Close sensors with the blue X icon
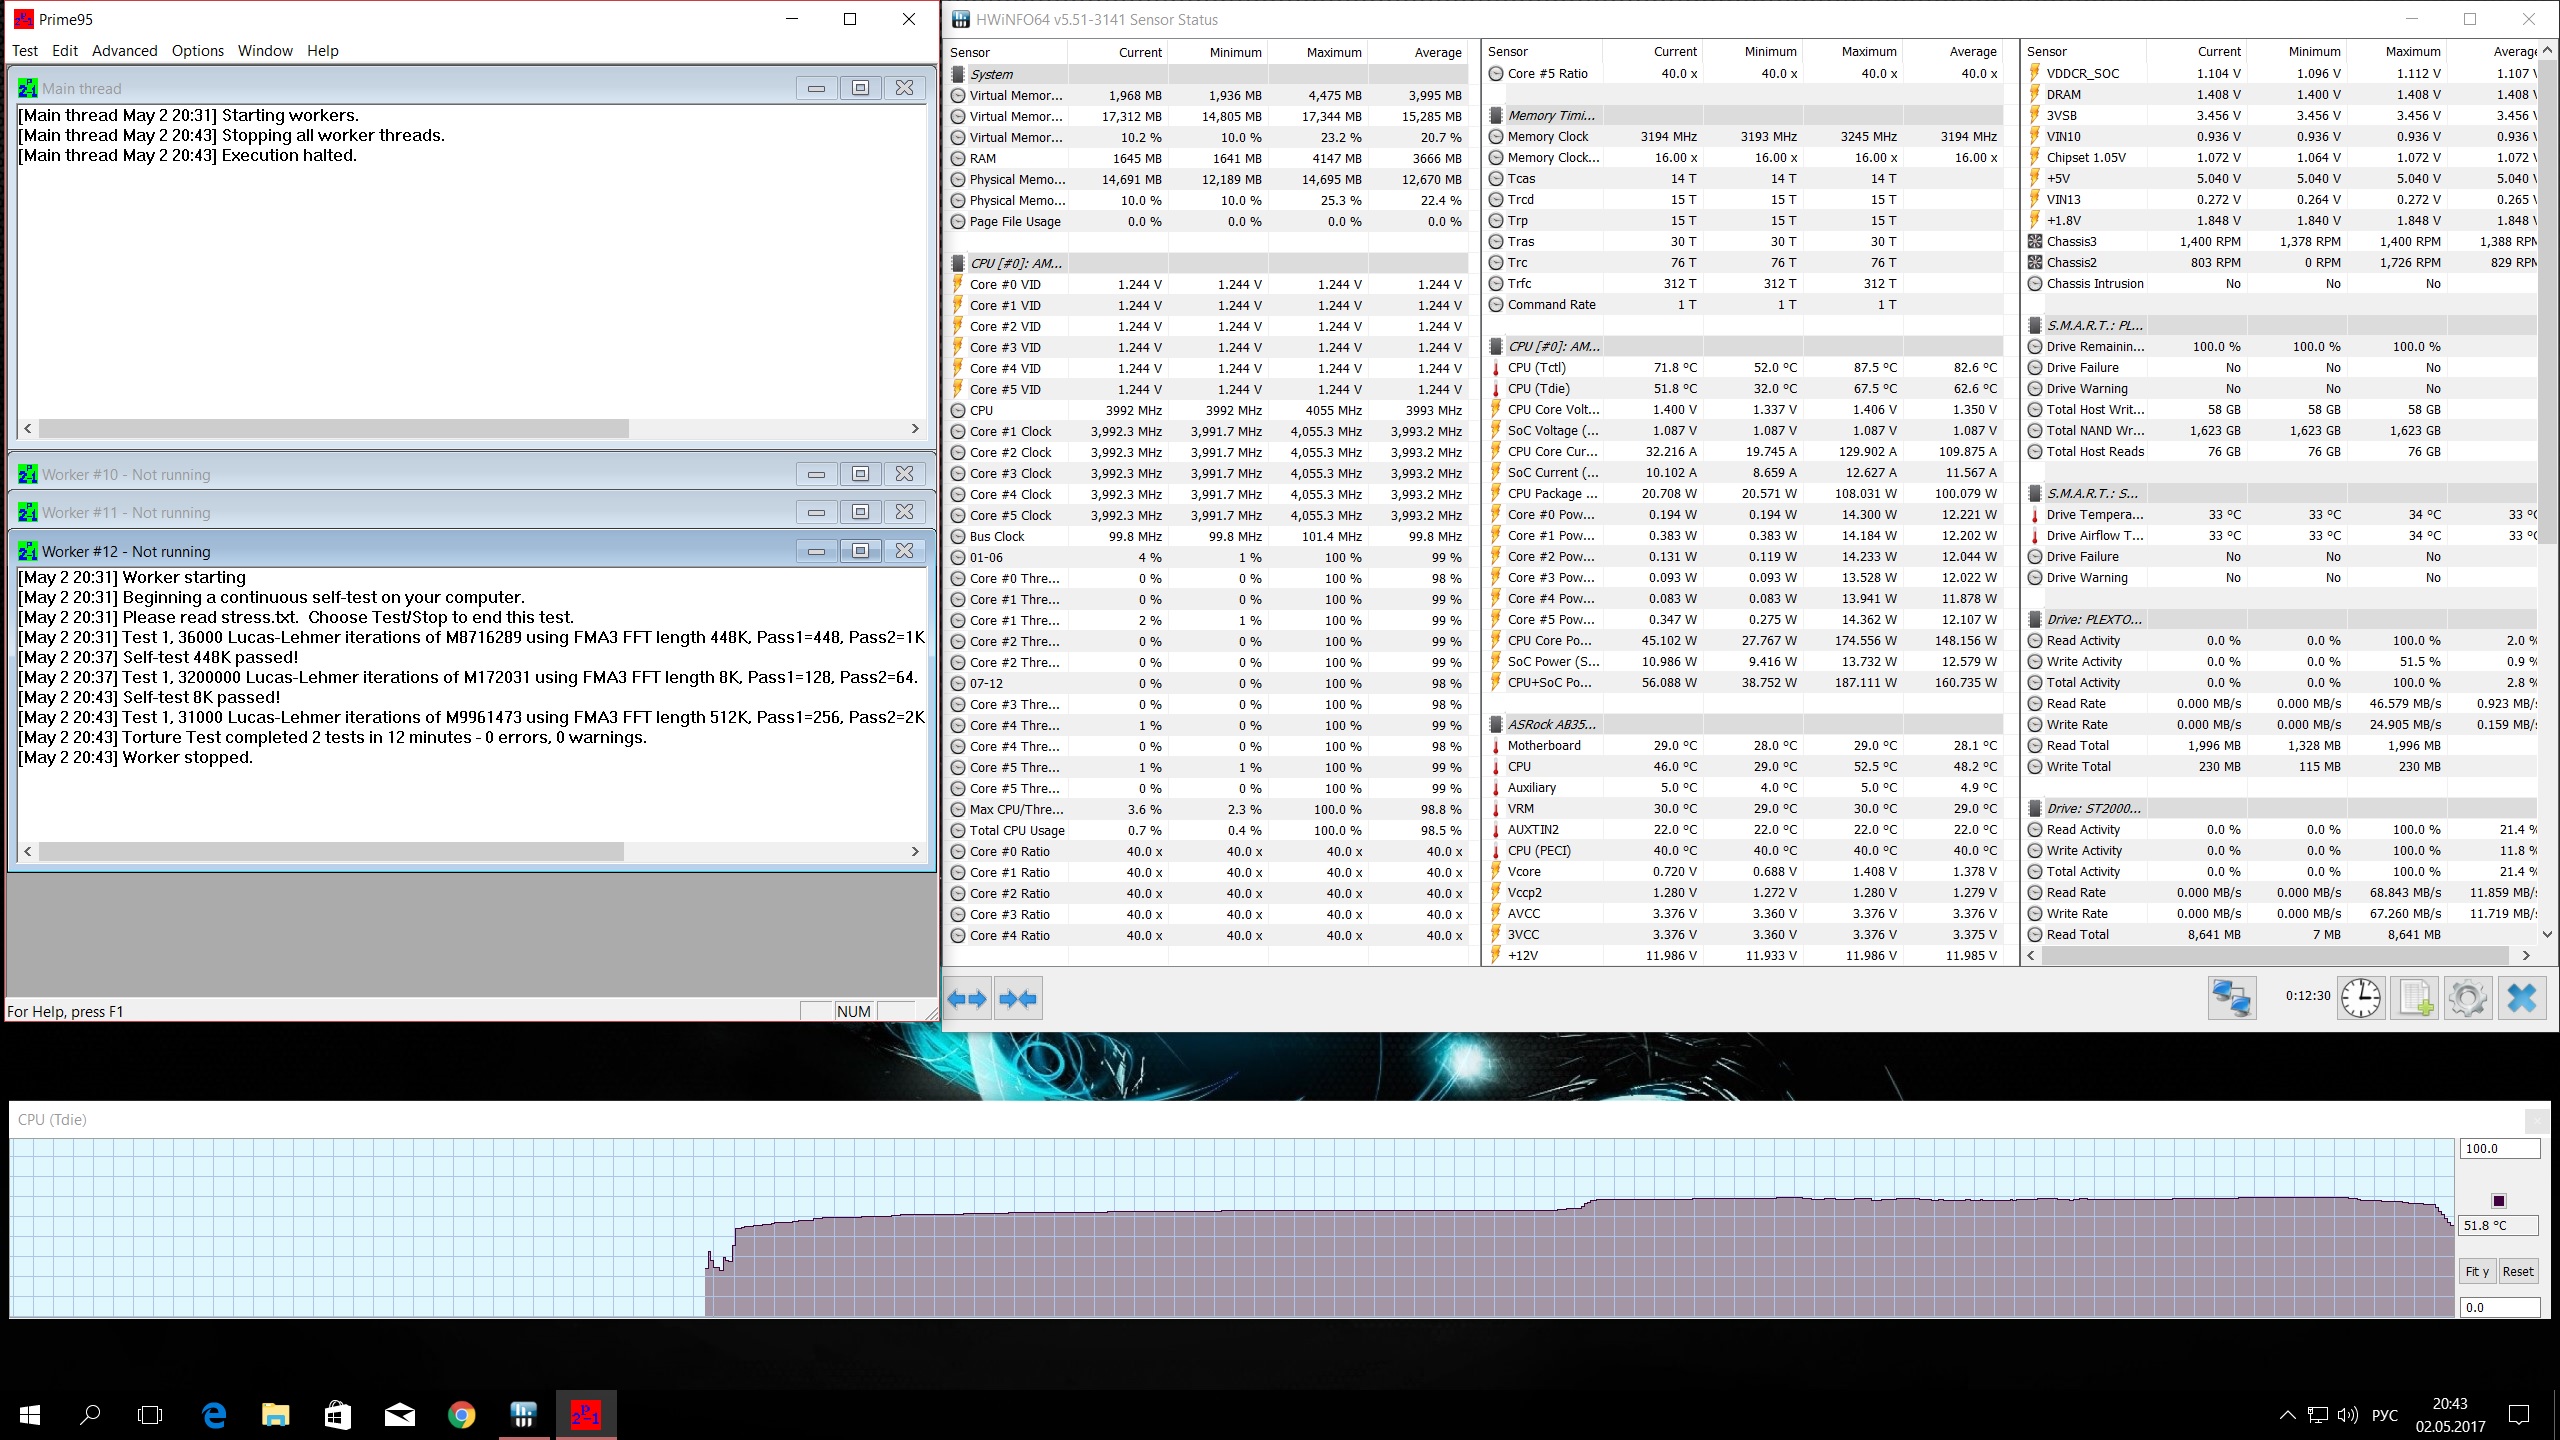This screenshot has height=1440, width=2560. (2522, 998)
